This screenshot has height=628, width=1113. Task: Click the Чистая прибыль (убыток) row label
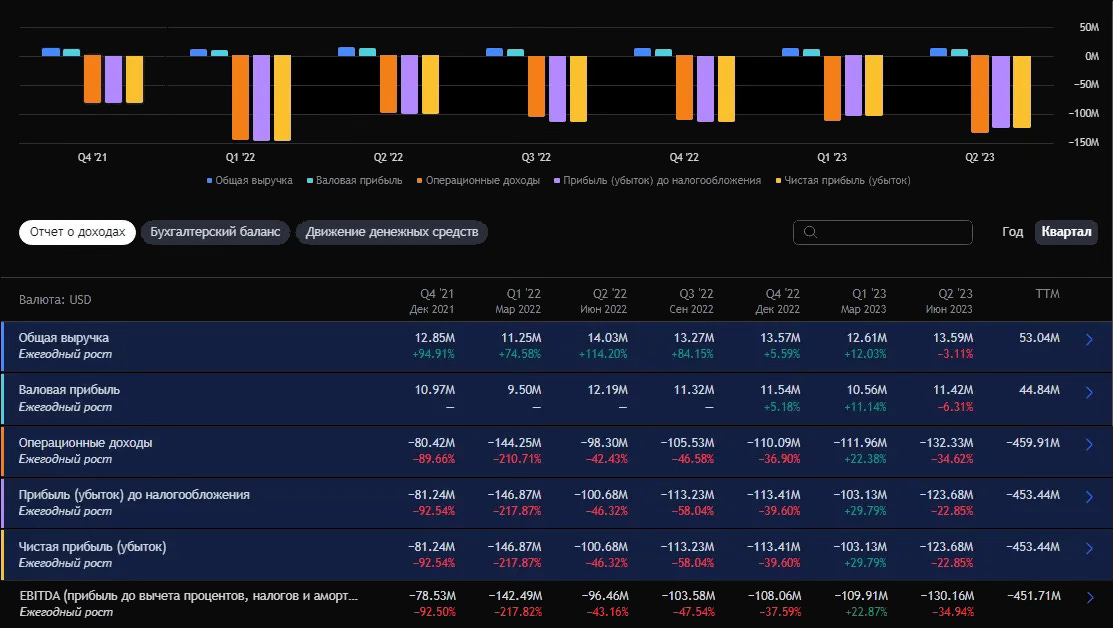pyautogui.click(x=92, y=546)
